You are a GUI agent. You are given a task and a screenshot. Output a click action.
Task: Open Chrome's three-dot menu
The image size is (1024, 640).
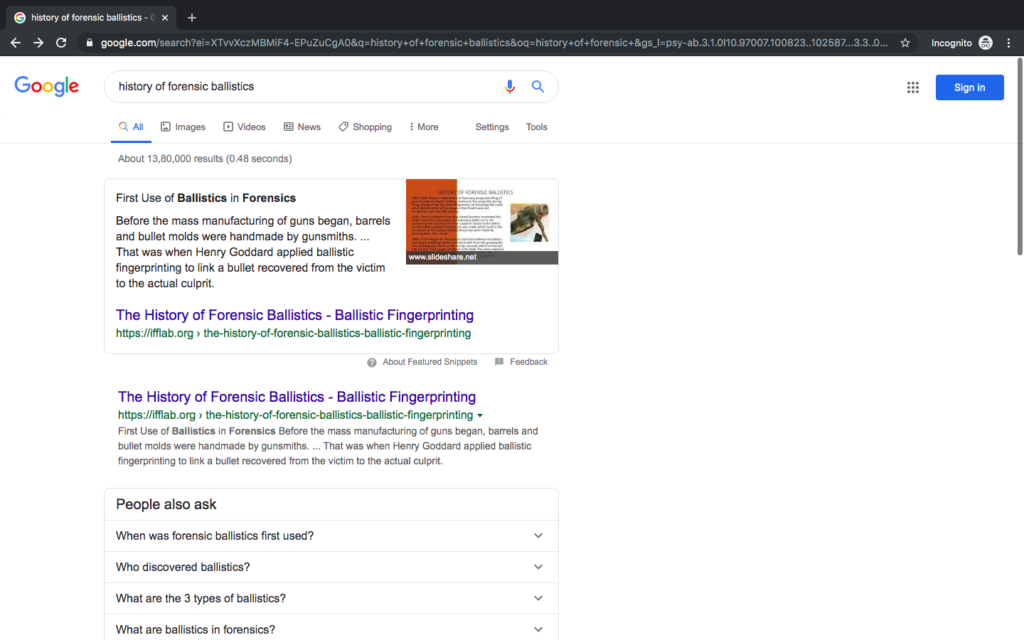[x=1009, y=43]
